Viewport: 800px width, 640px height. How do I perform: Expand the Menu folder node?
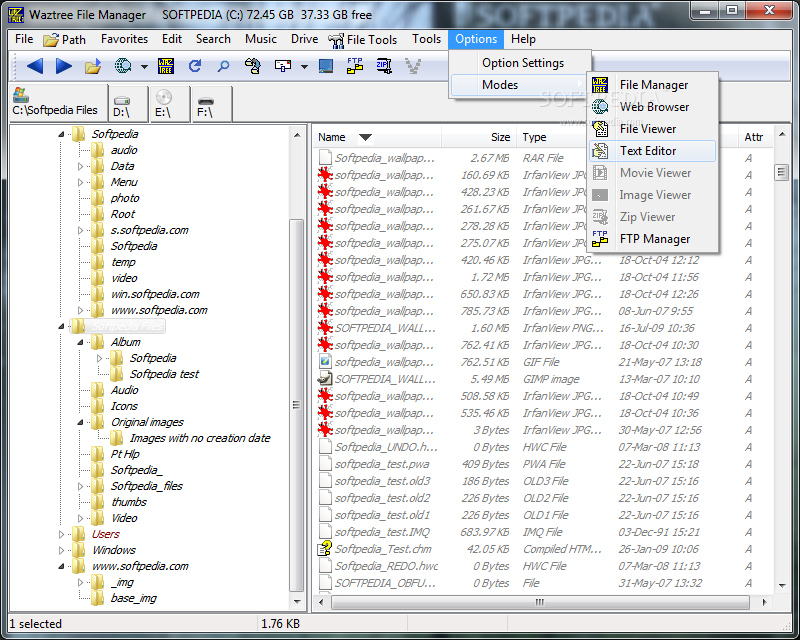[x=80, y=182]
